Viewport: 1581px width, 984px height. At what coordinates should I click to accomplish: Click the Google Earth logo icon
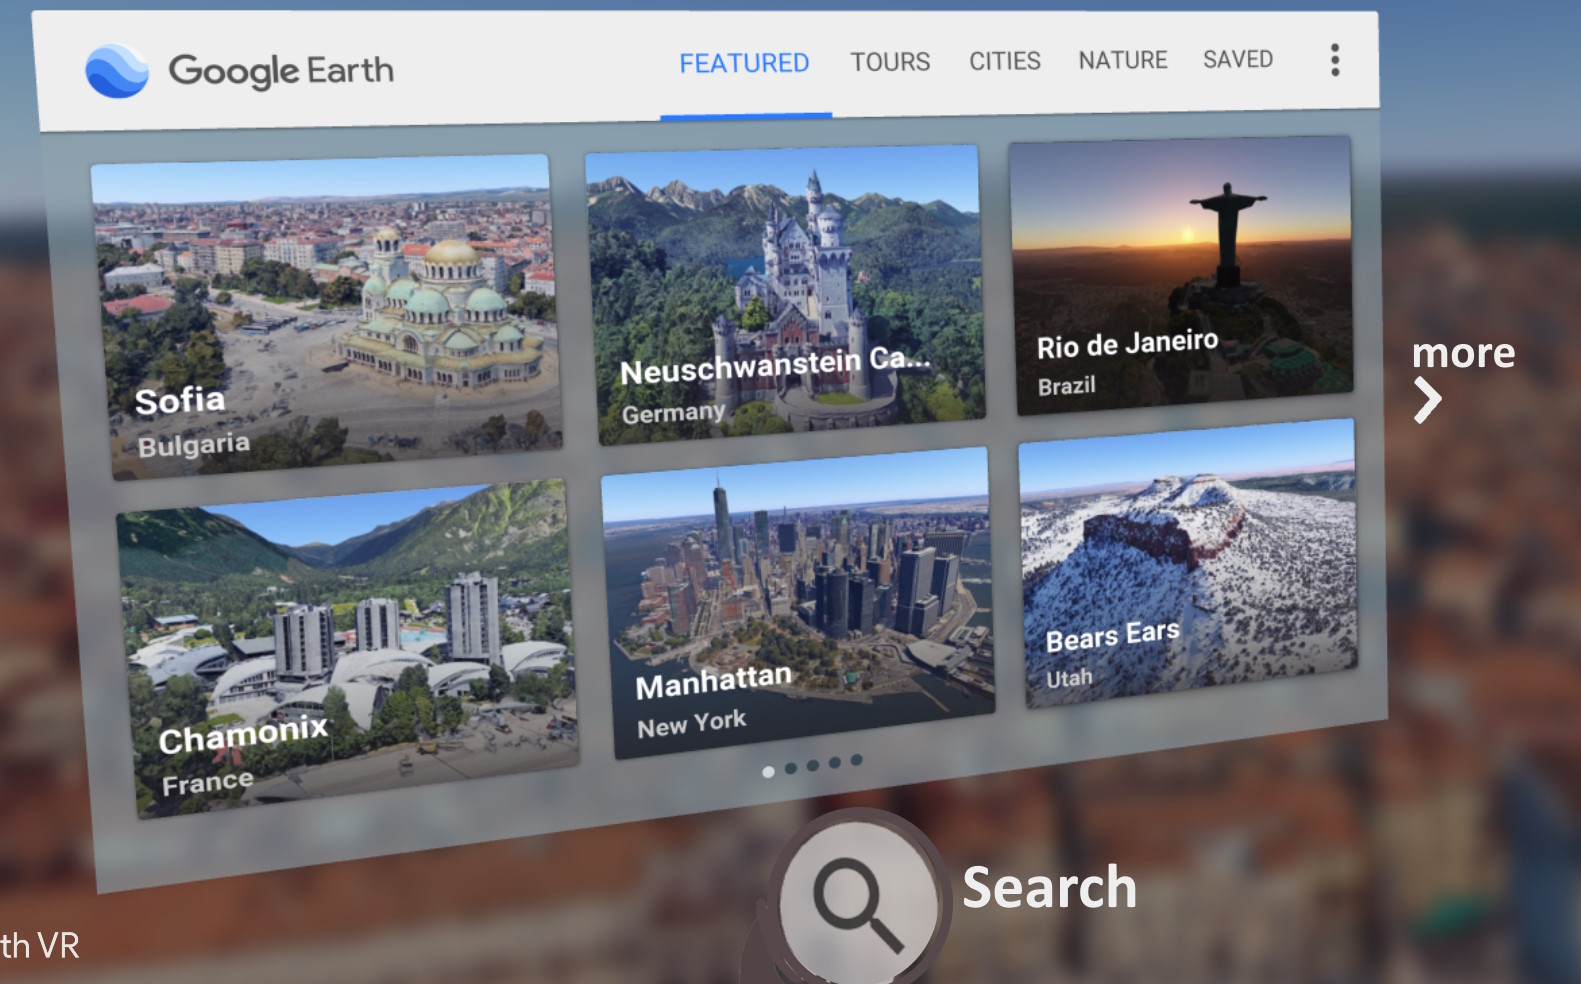click(117, 71)
